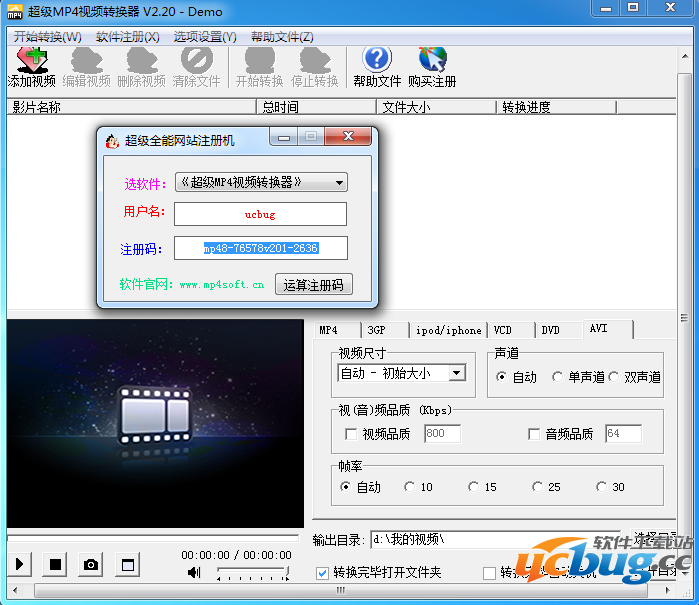Select the 自动 frame rate radio button
This screenshot has height=605, width=699.
(345, 486)
